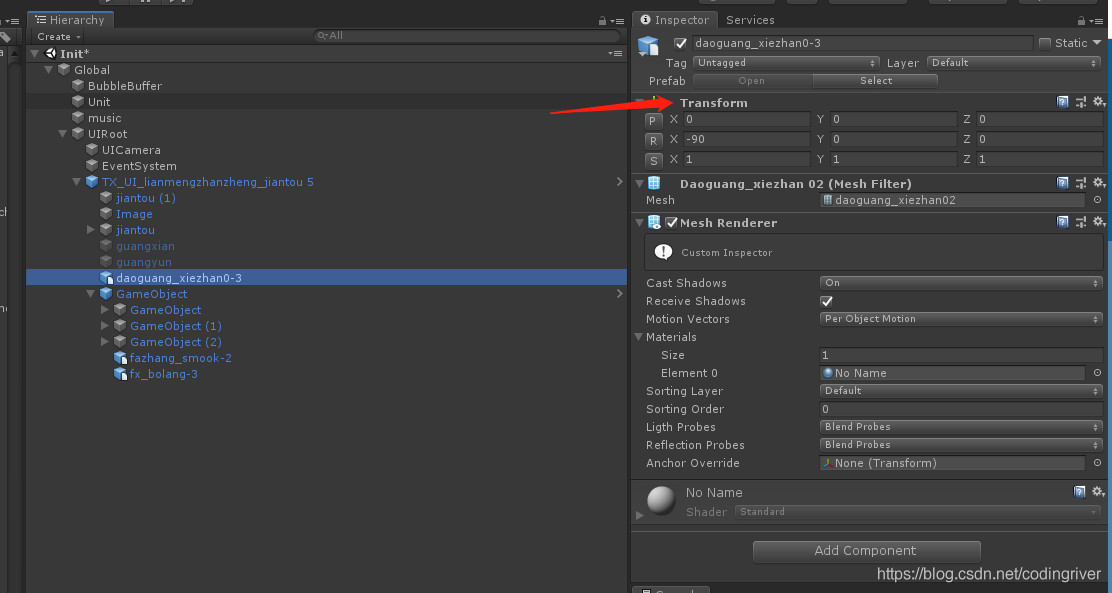
Task: Open the Shader Standard dropdown
Action: 918,511
